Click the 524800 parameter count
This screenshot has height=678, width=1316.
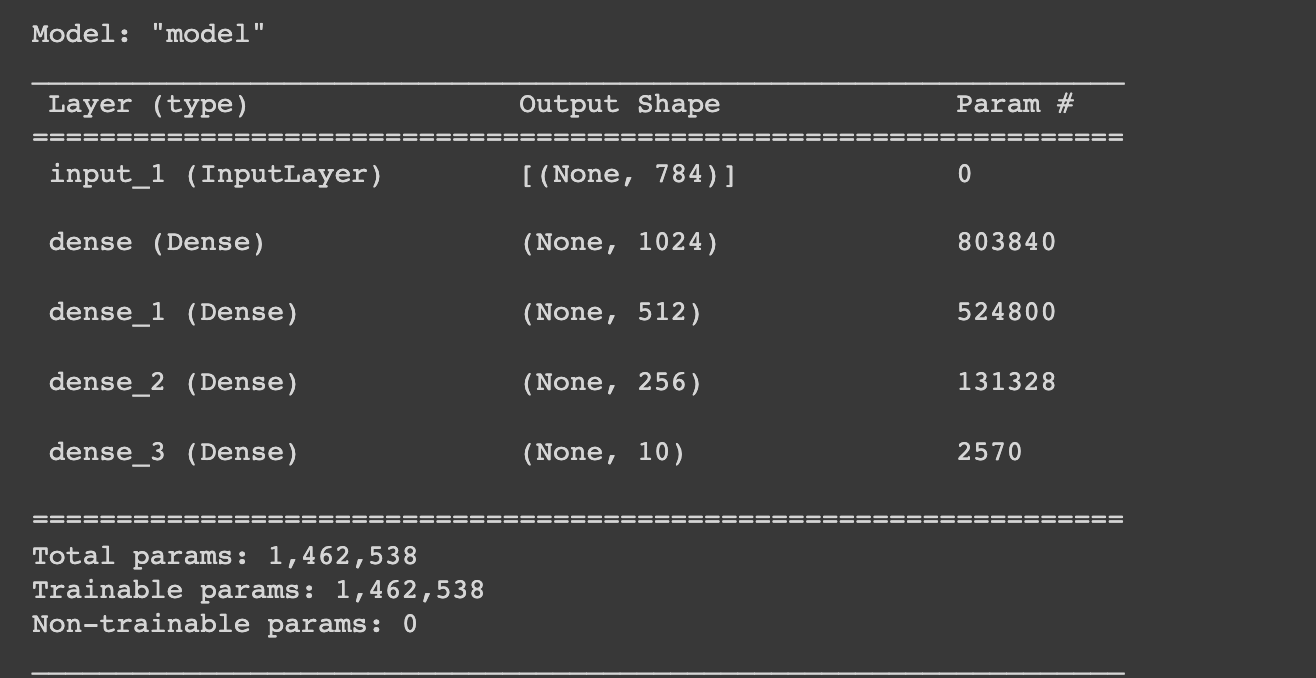click(x=1006, y=312)
